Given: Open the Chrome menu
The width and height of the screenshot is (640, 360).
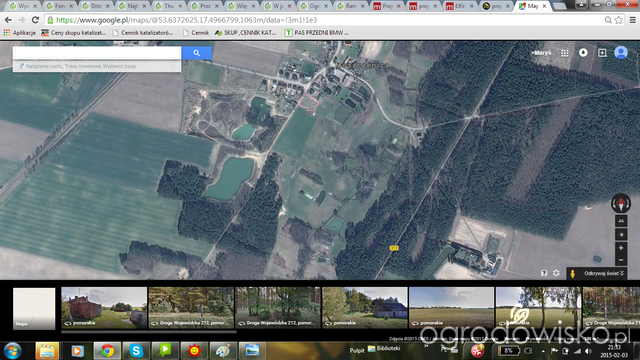Looking at the screenshot, I should click(x=633, y=20).
